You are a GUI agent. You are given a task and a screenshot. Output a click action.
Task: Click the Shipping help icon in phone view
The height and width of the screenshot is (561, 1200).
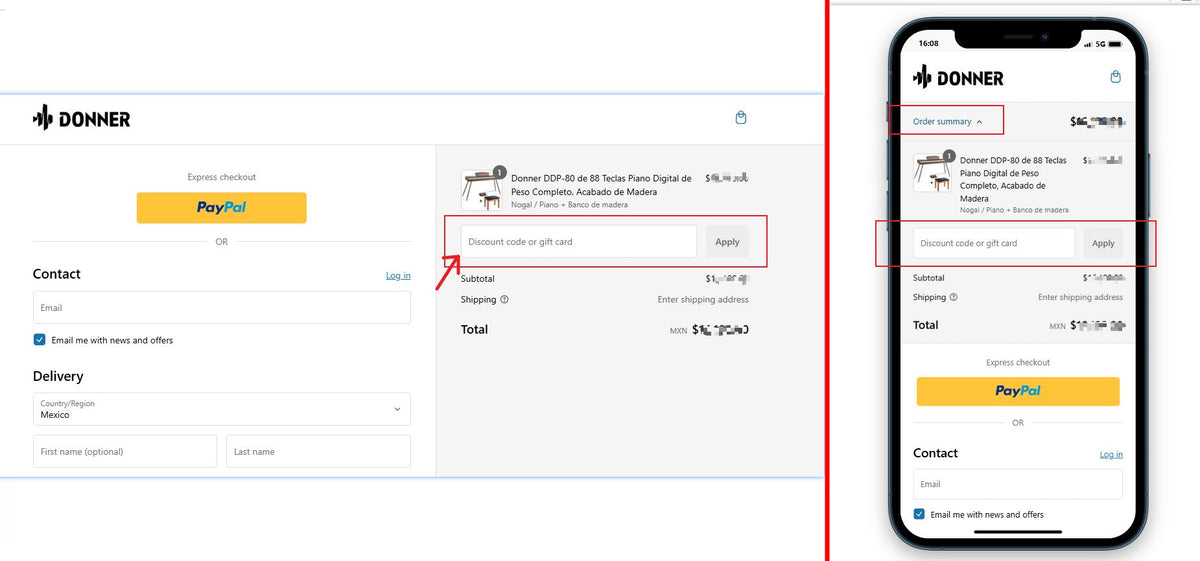tap(953, 297)
